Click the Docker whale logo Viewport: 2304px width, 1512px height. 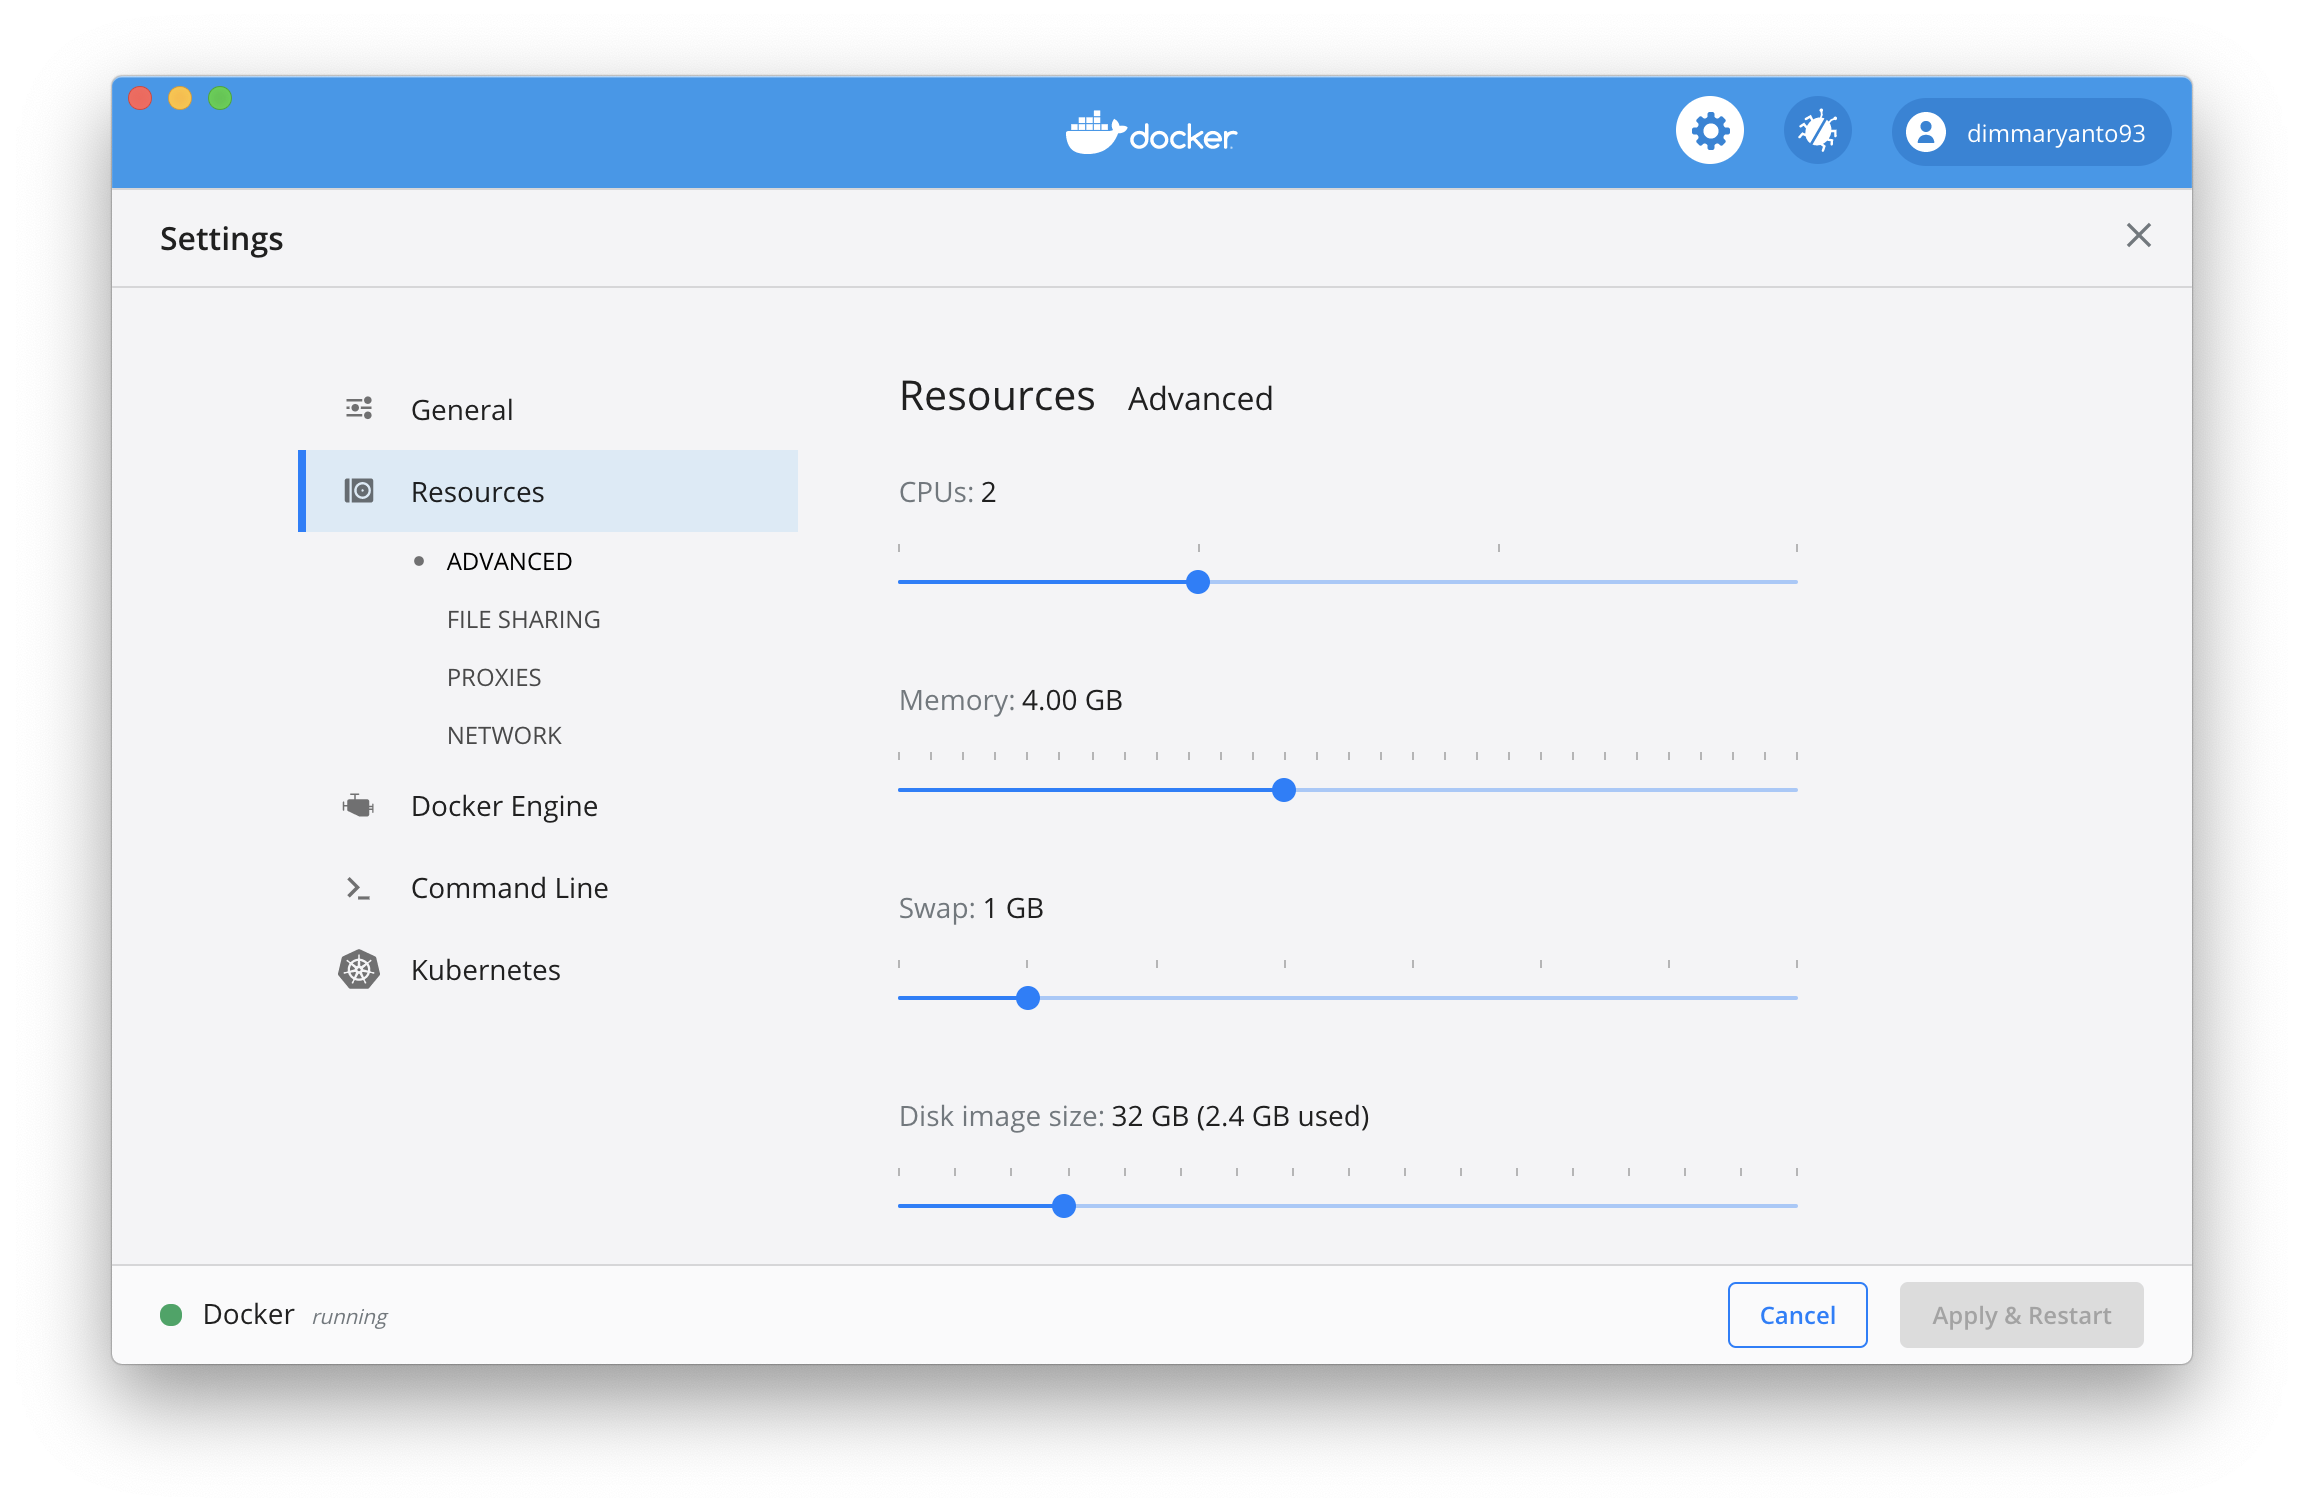tap(1152, 132)
